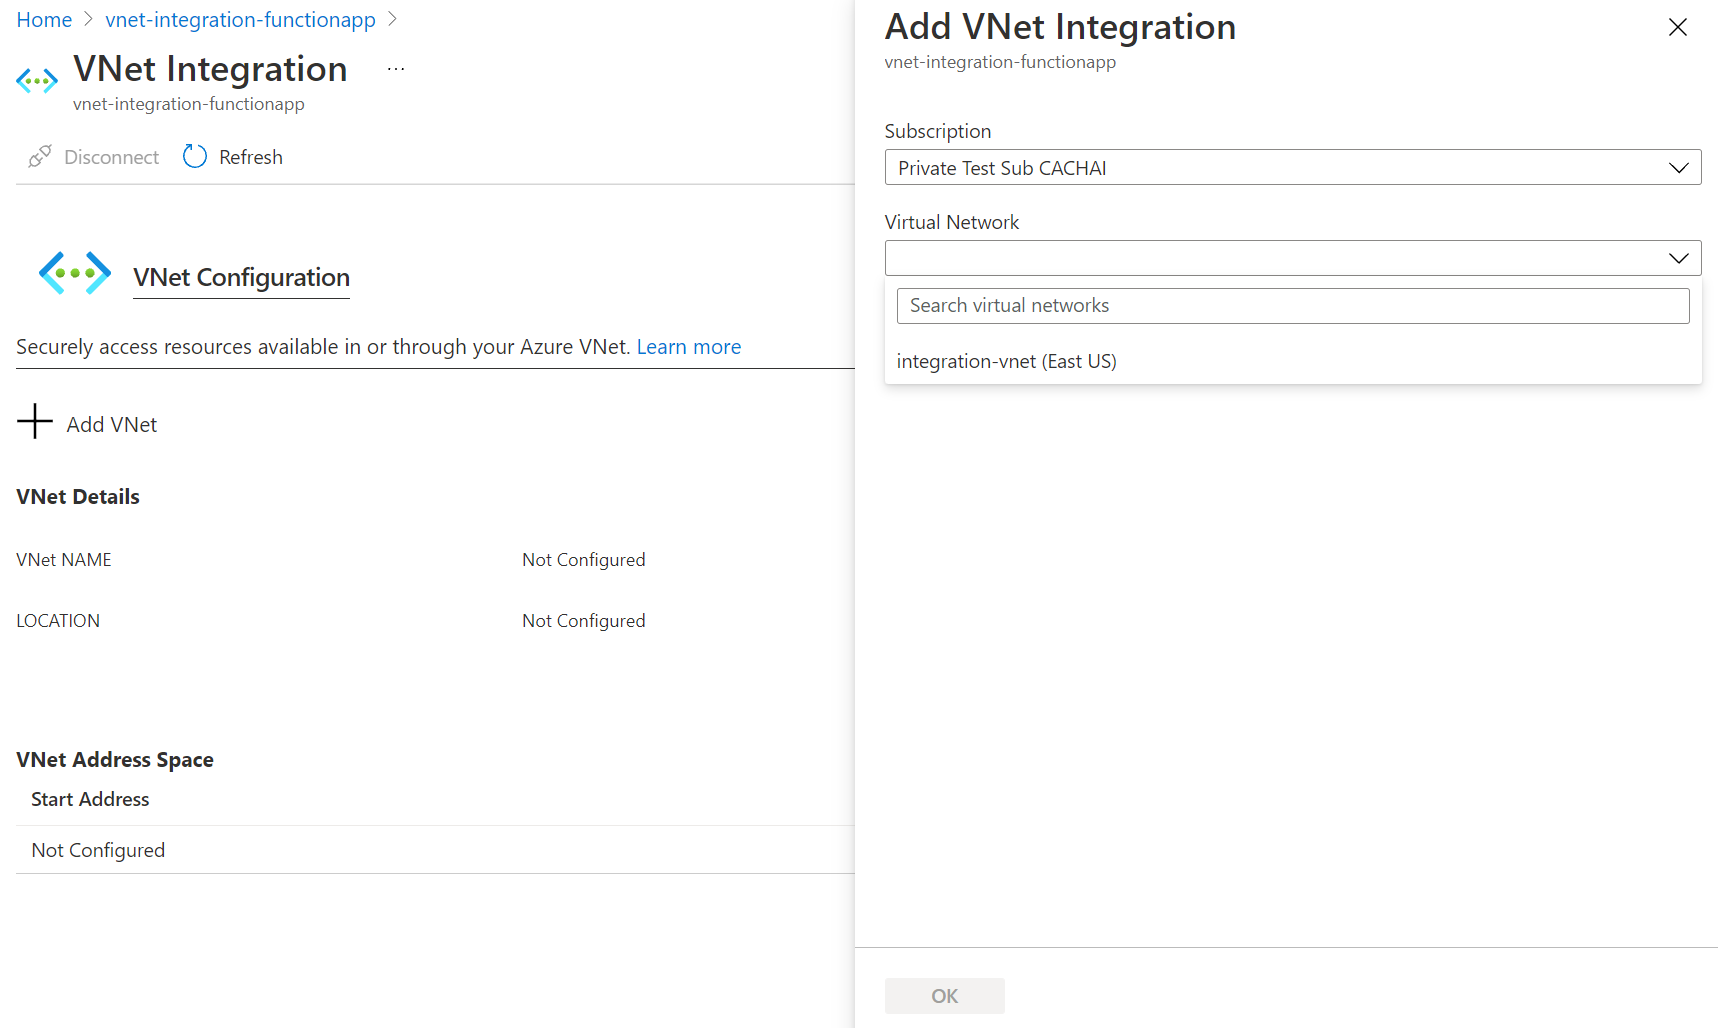Select integration-vnet (East US) option
The image size is (1718, 1028).
point(1006,361)
